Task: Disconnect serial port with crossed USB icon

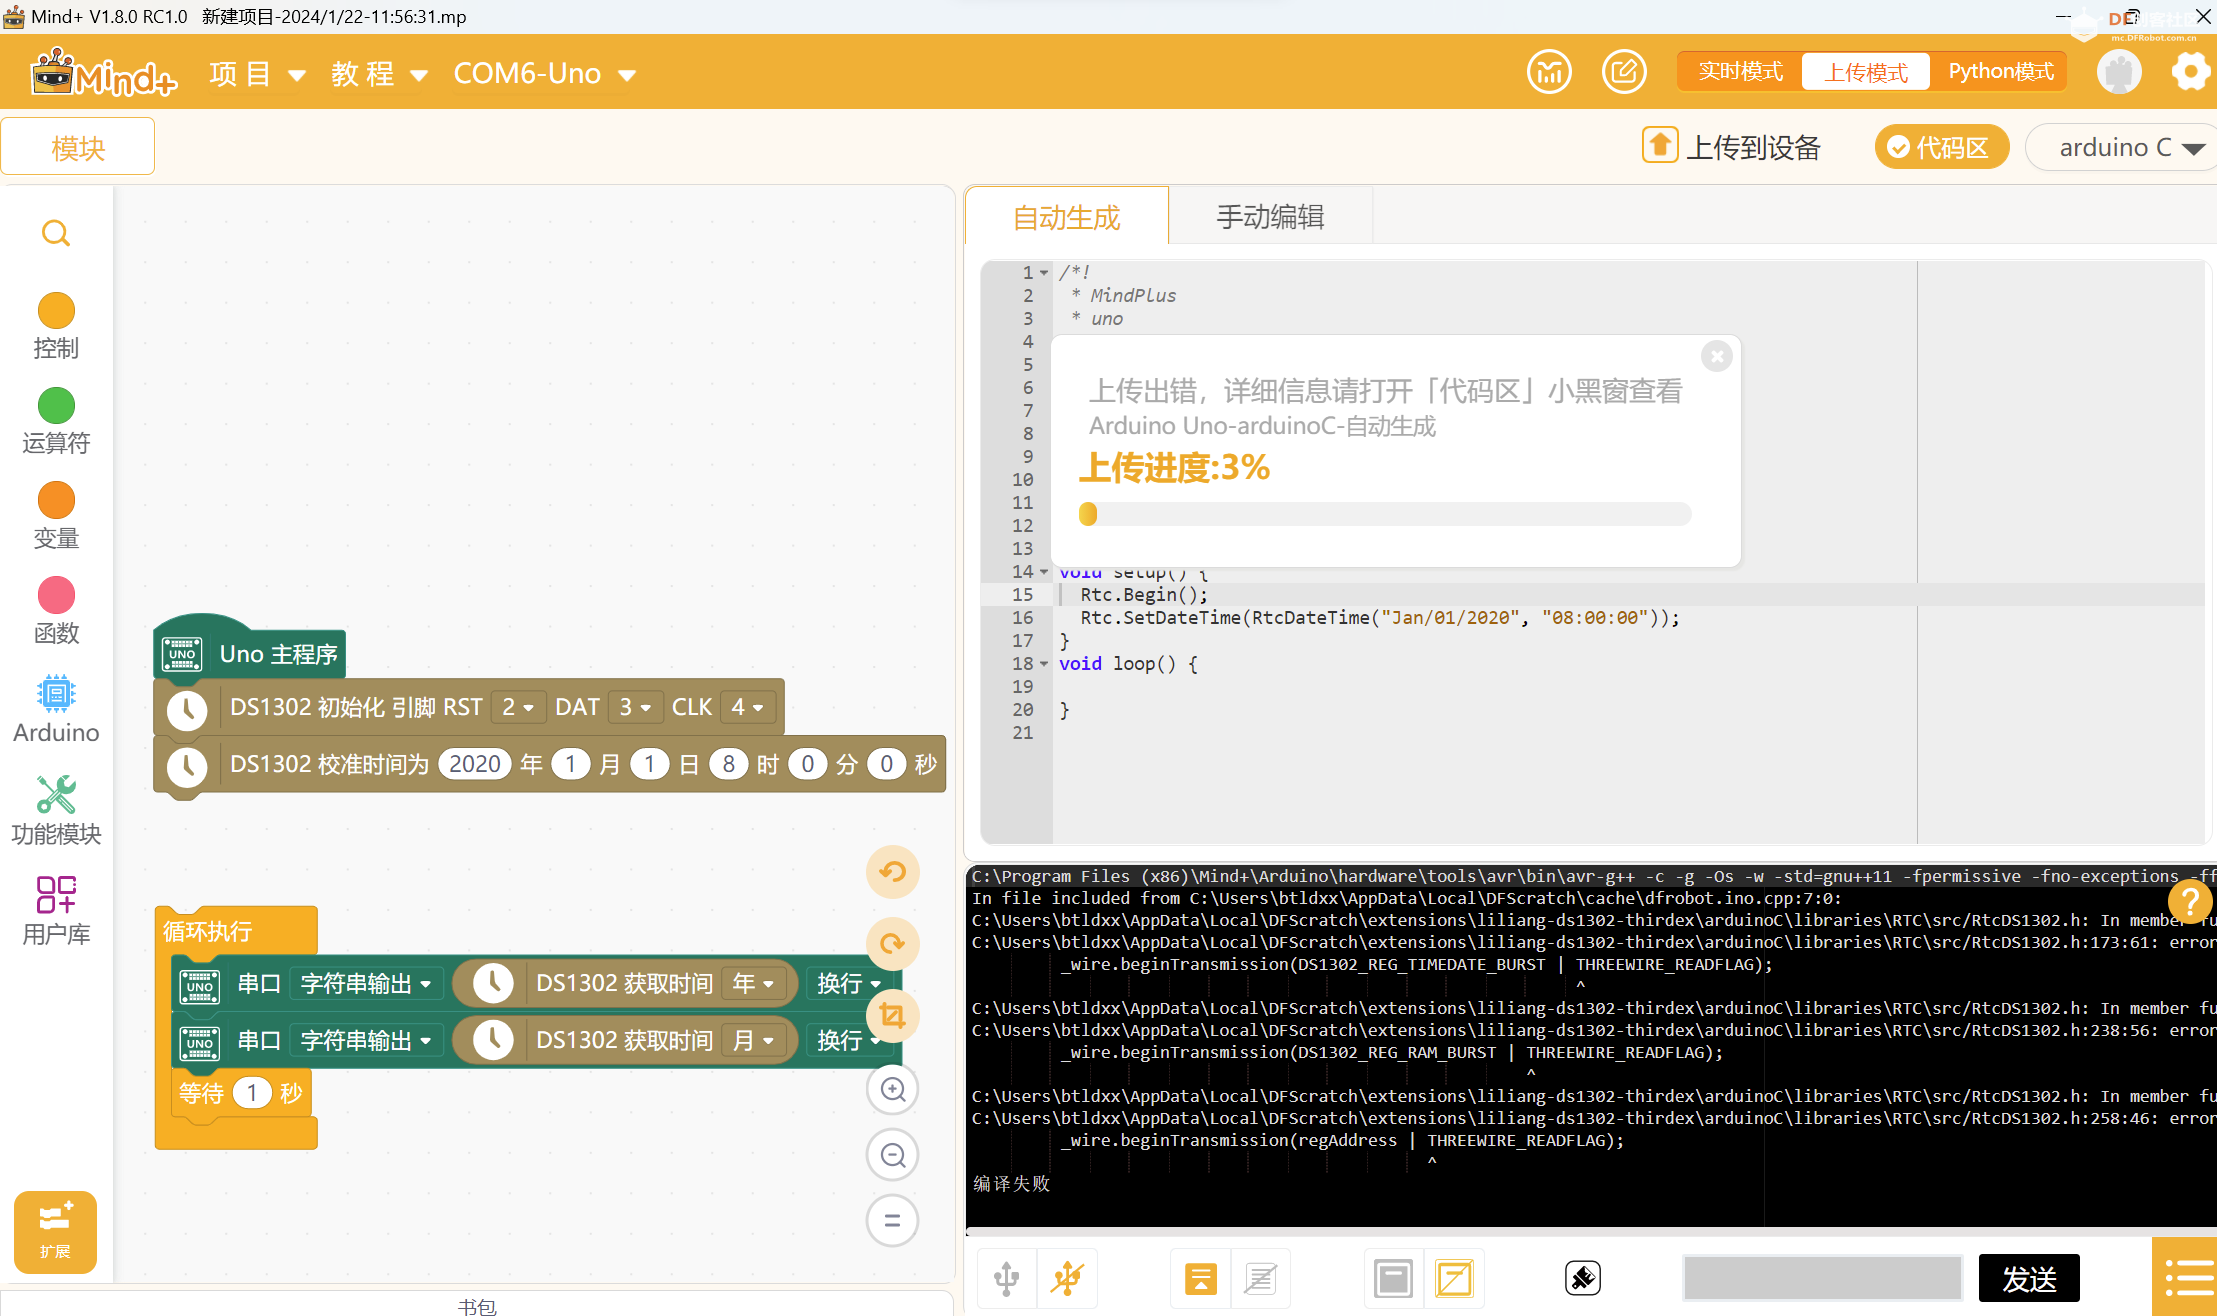Action: pyautogui.click(x=1067, y=1278)
